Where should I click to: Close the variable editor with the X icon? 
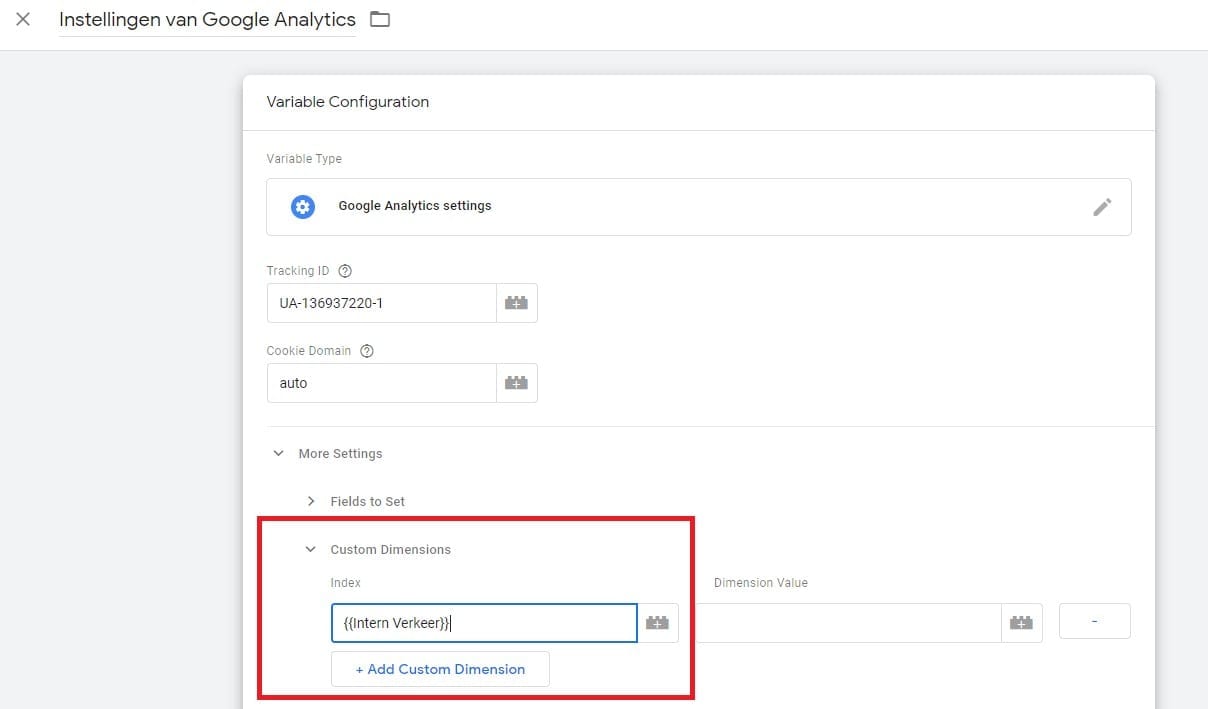[x=23, y=19]
